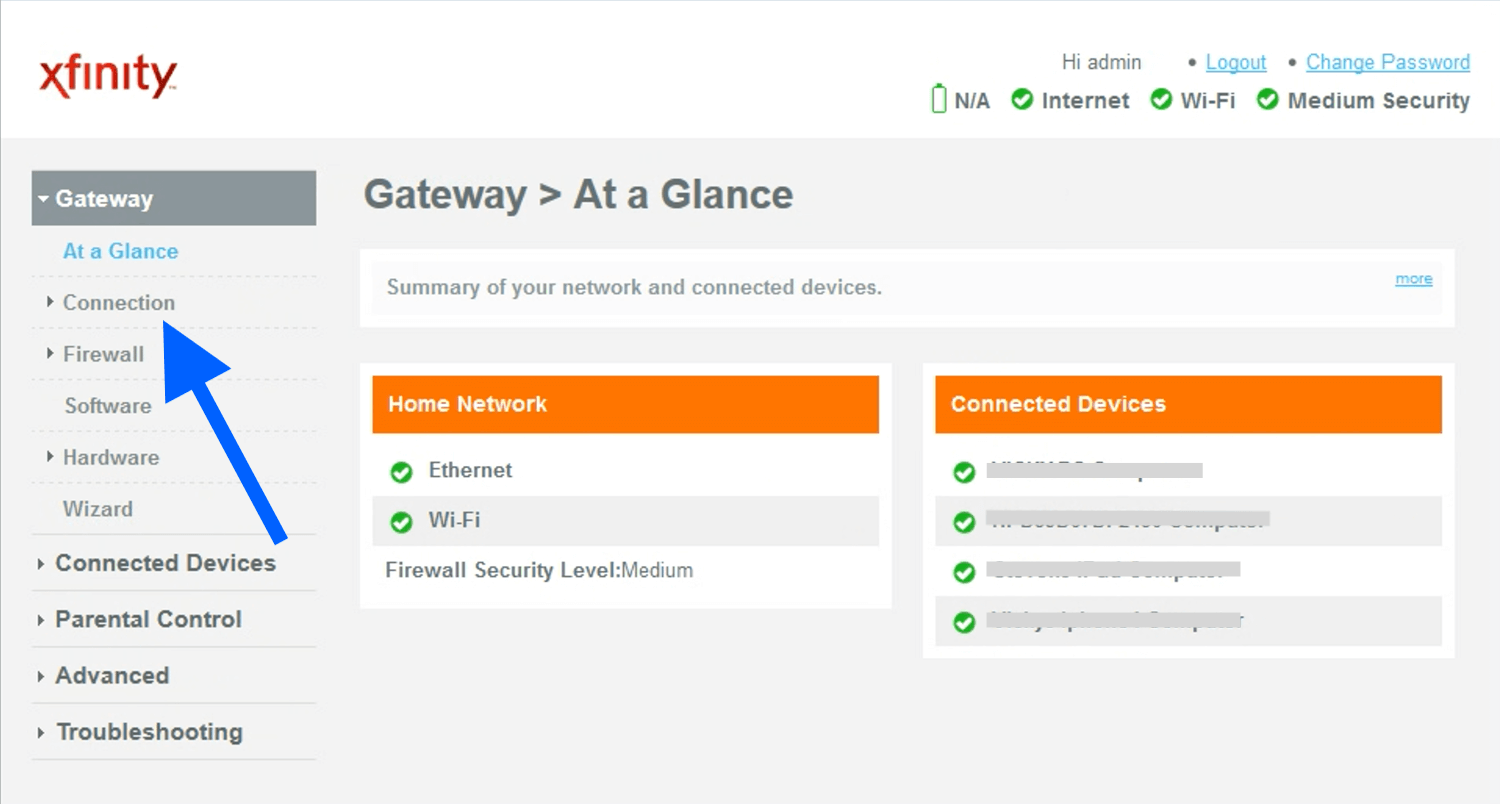Click the Medium Security checkmark icon
1500x804 pixels.
(x=1268, y=100)
